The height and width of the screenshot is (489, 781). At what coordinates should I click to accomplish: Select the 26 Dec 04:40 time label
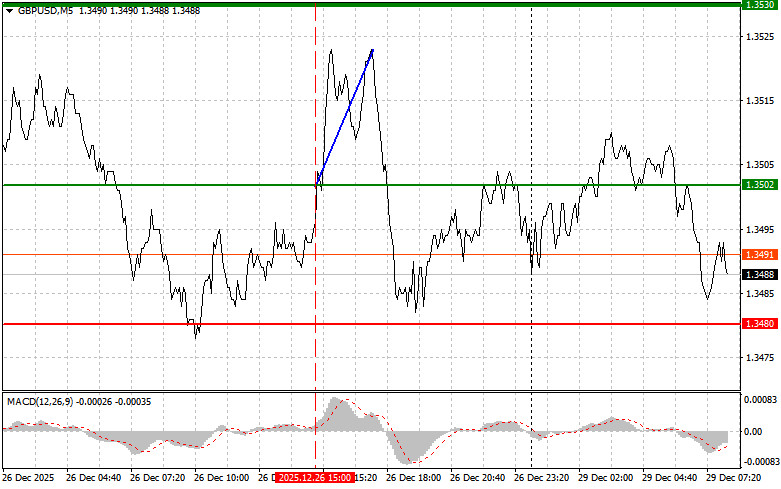point(93,478)
